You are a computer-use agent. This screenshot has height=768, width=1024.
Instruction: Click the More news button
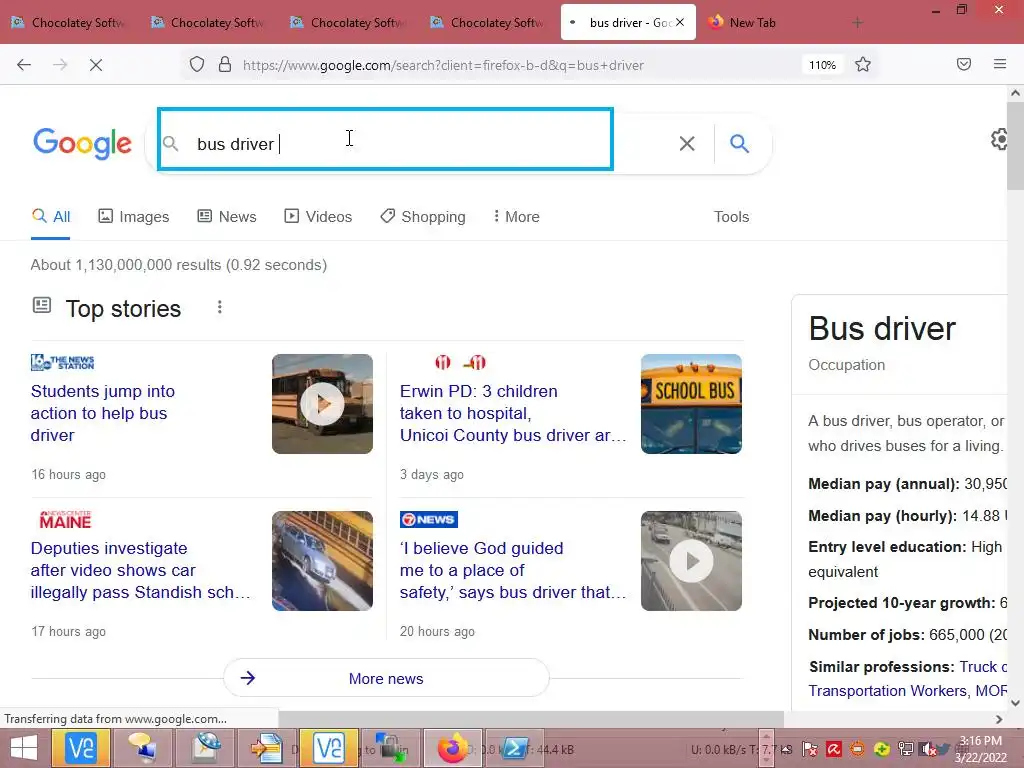386,679
